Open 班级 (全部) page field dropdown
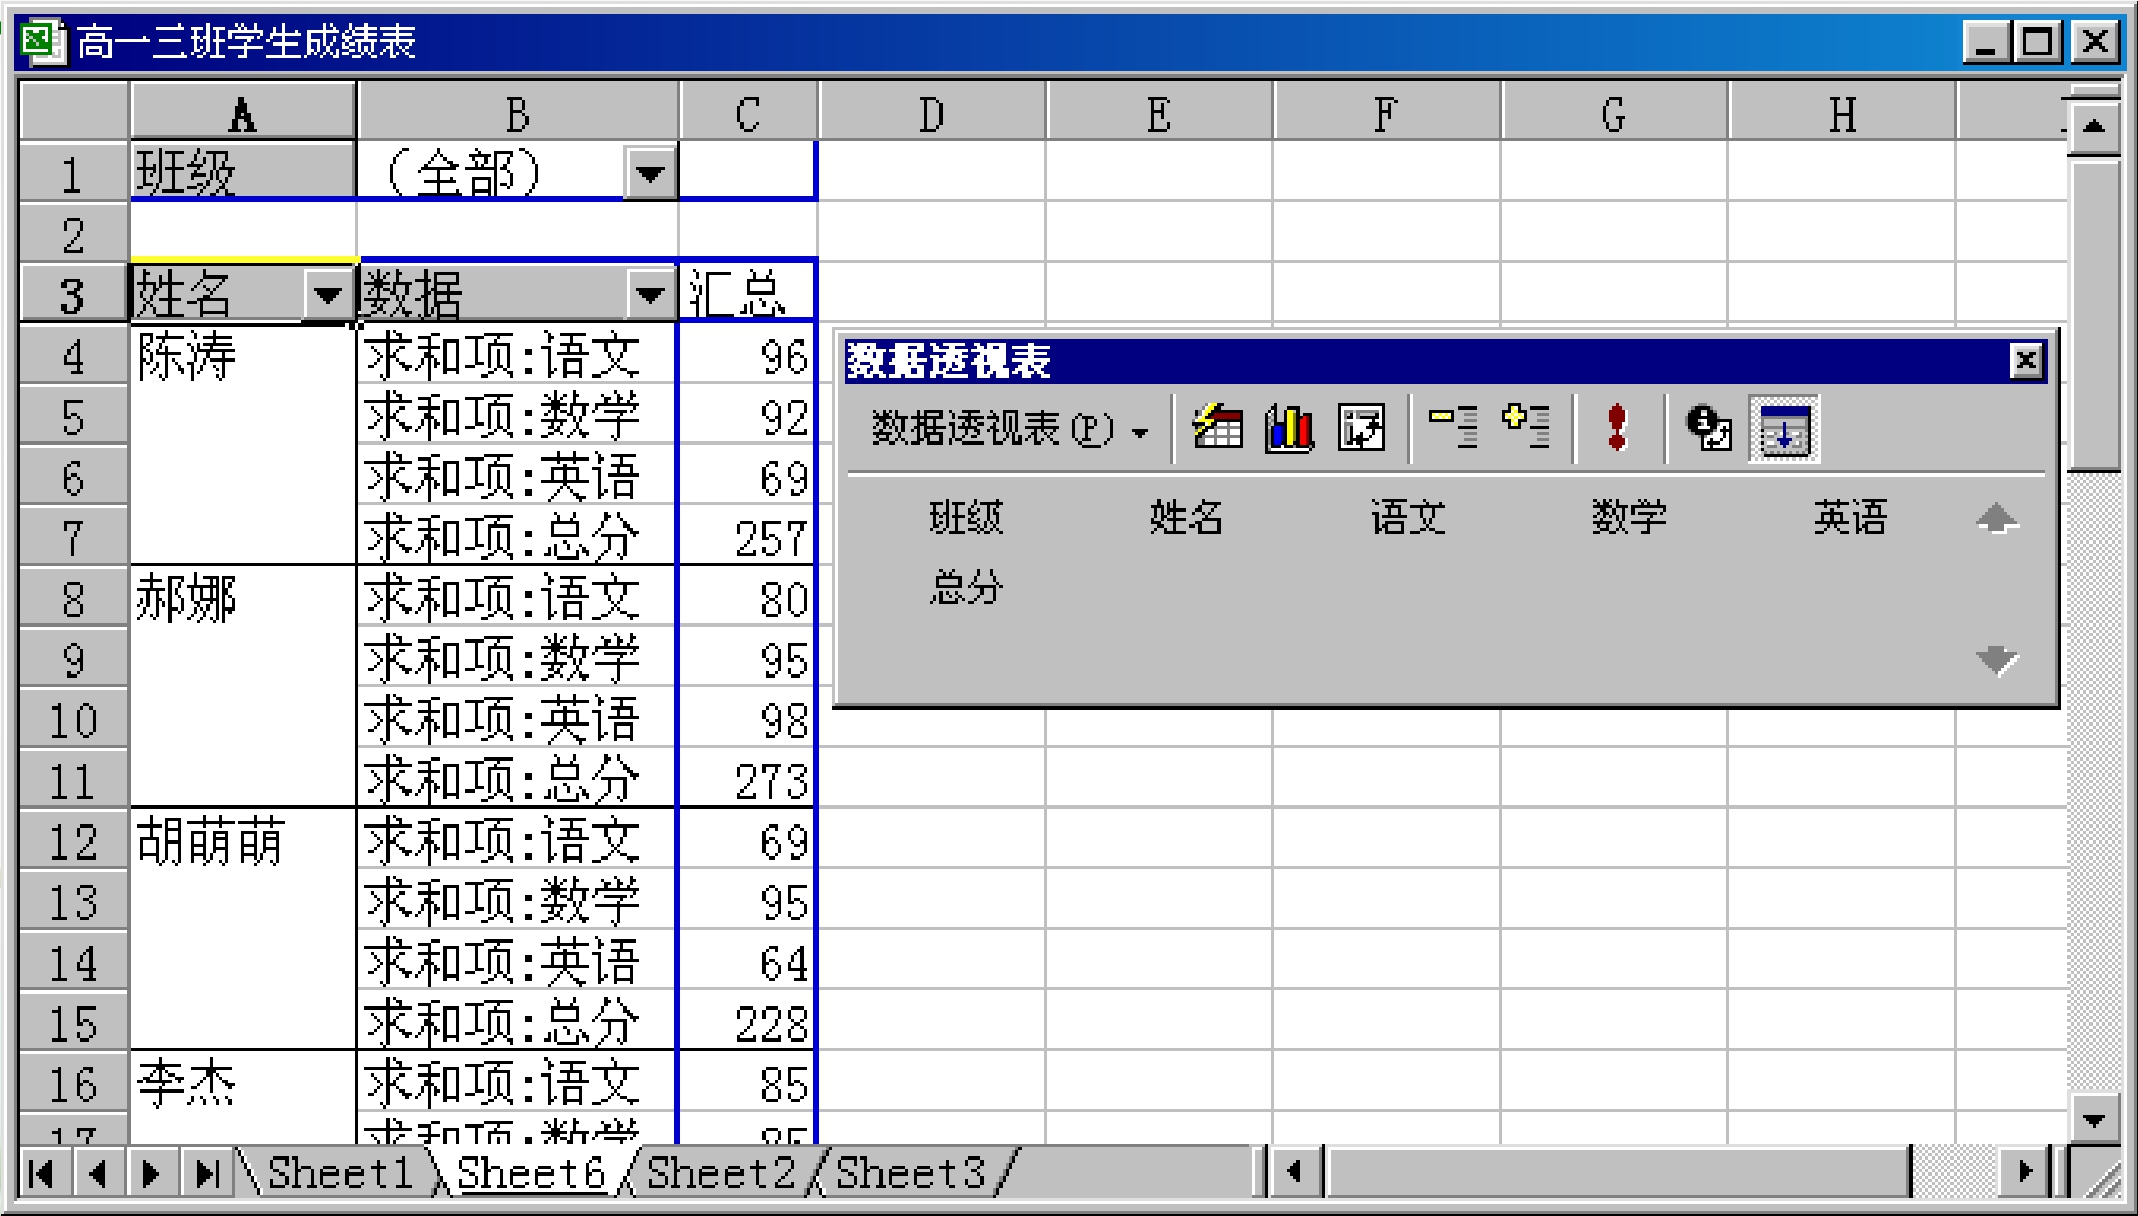The width and height of the screenshot is (2138, 1216). pos(650,173)
